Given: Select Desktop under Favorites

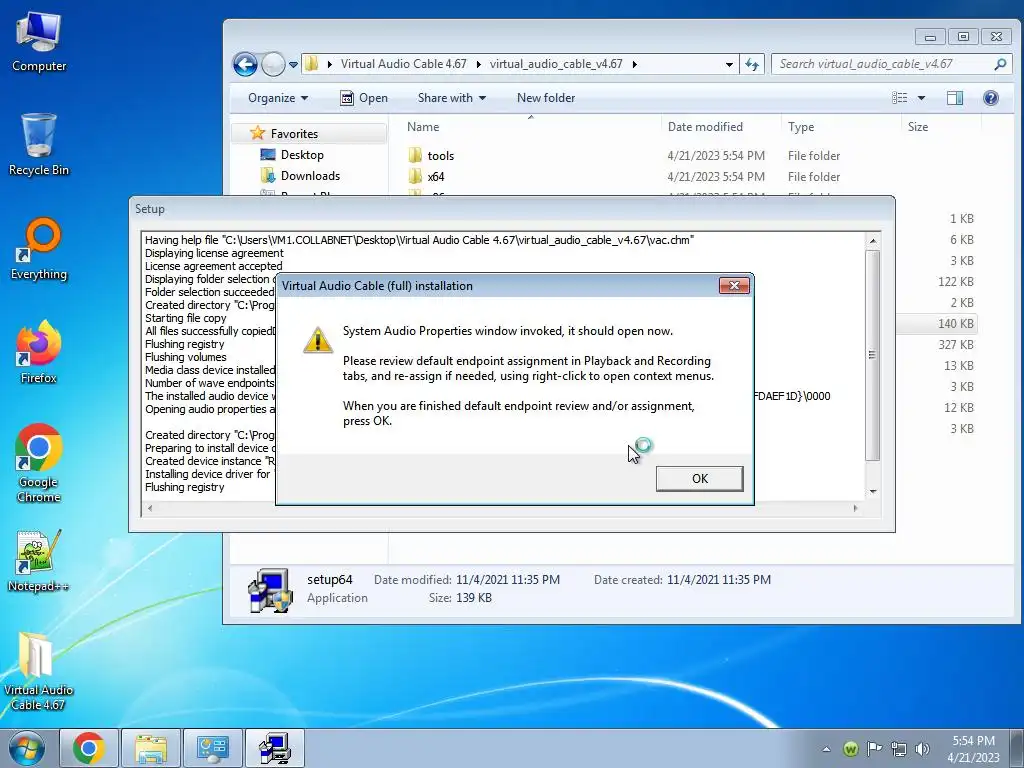Looking at the screenshot, I should tap(302, 155).
